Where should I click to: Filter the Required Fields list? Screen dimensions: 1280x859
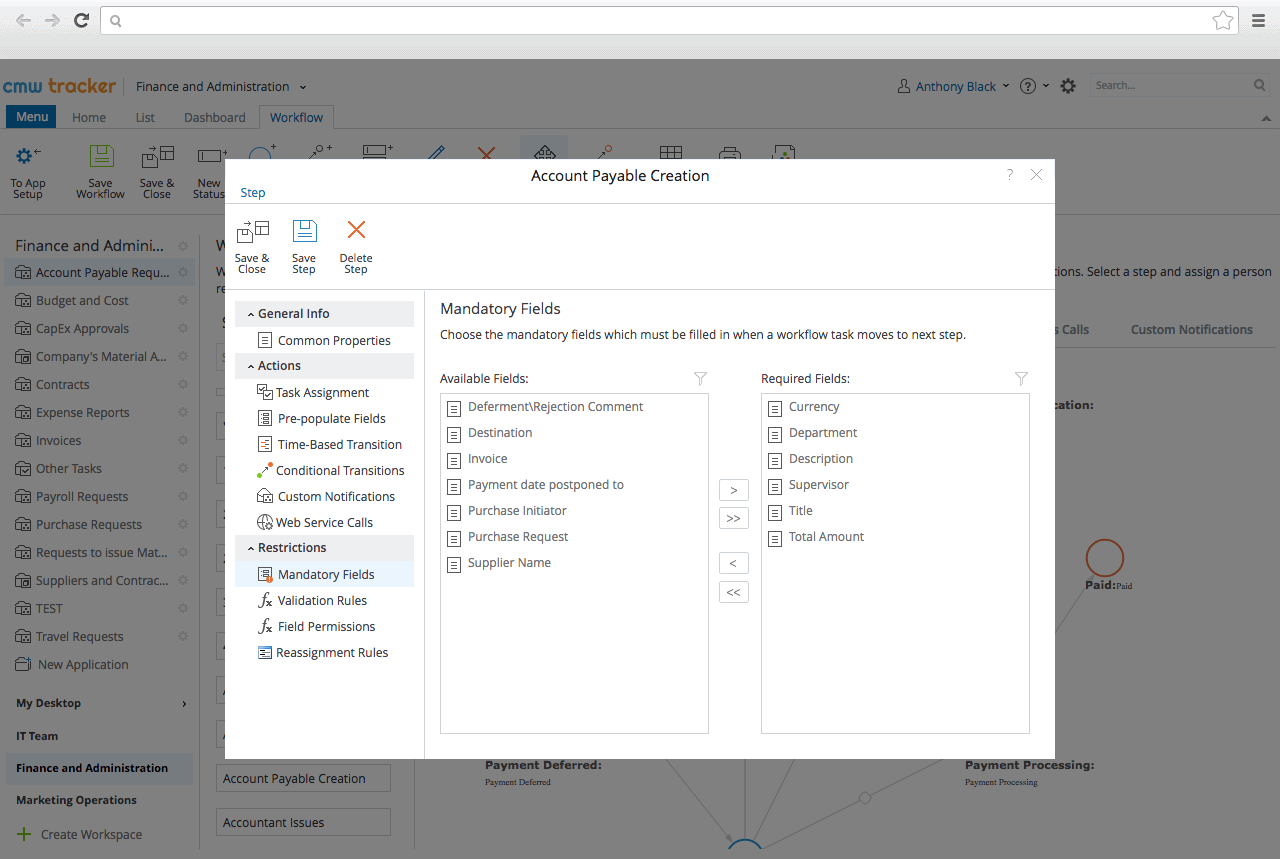[1021, 379]
